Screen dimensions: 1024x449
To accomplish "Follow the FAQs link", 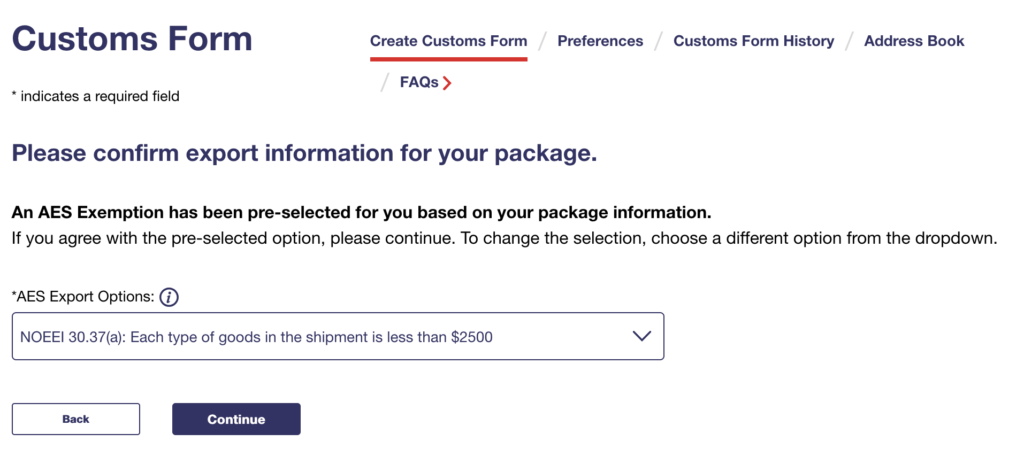I will coord(419,83).
